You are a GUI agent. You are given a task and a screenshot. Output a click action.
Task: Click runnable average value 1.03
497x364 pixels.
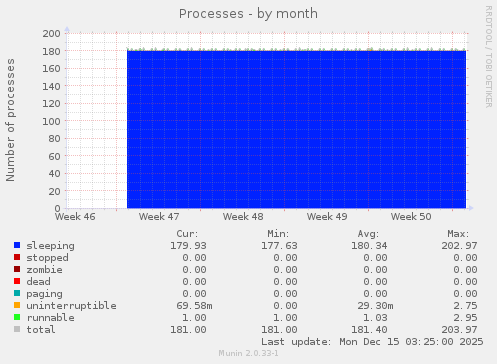pyautogui.click(x=375, y=318)
